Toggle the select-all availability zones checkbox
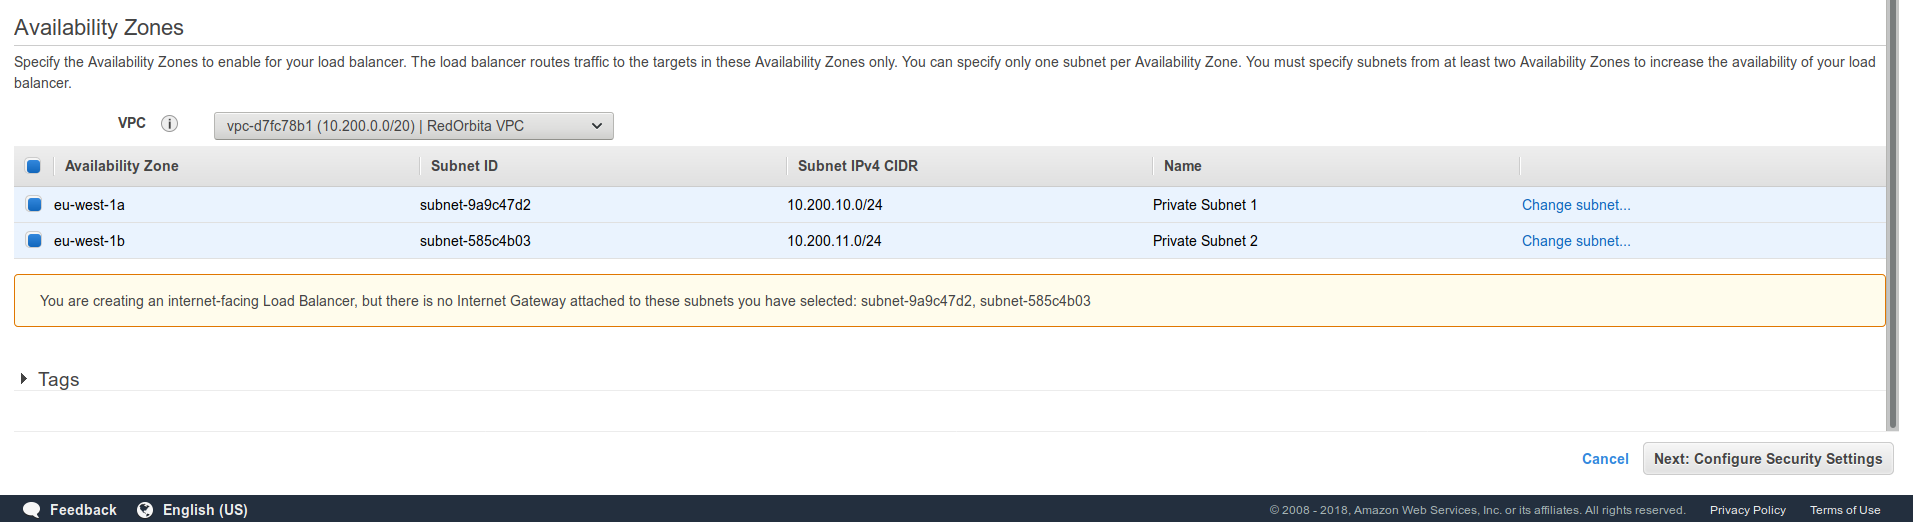Screen dimensions: 1913x522 click(x=33, y=166)
